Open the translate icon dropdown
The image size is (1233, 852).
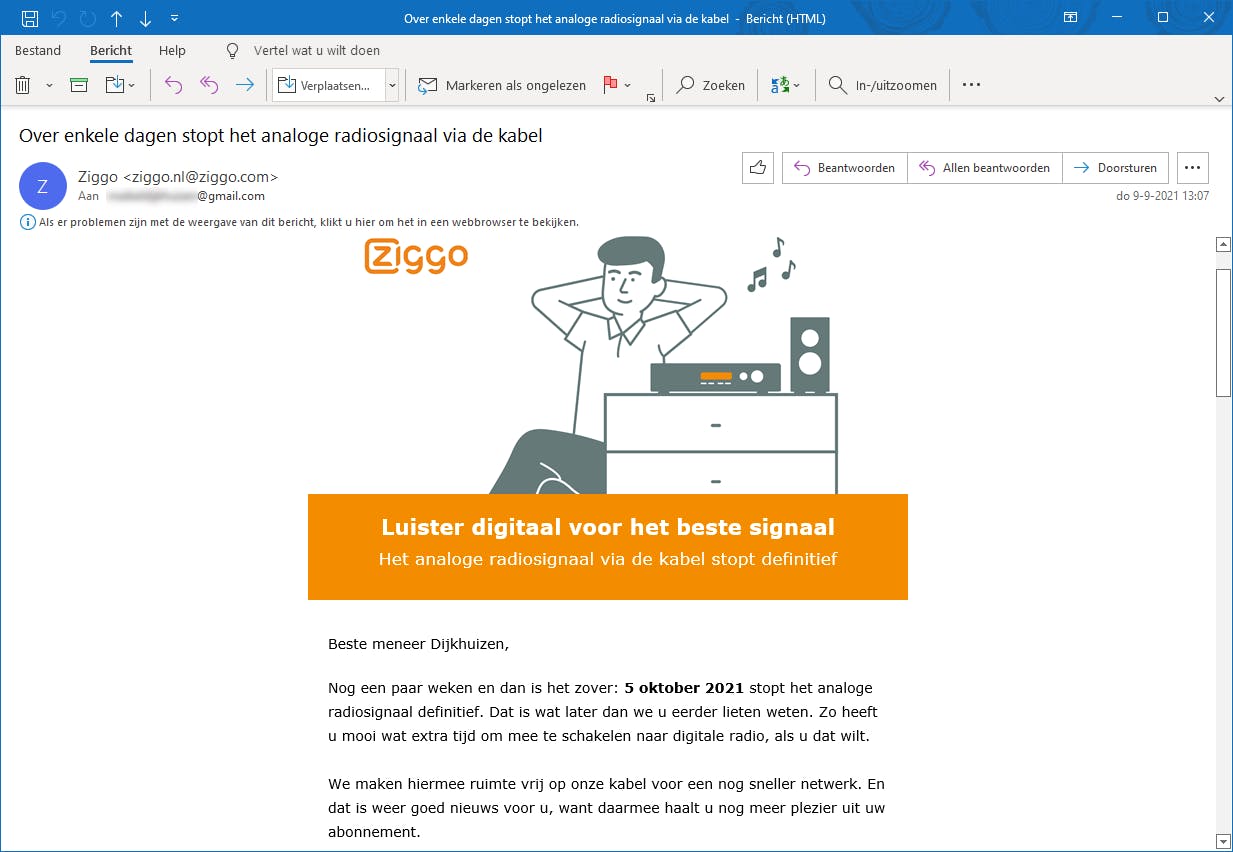point(785,85)
